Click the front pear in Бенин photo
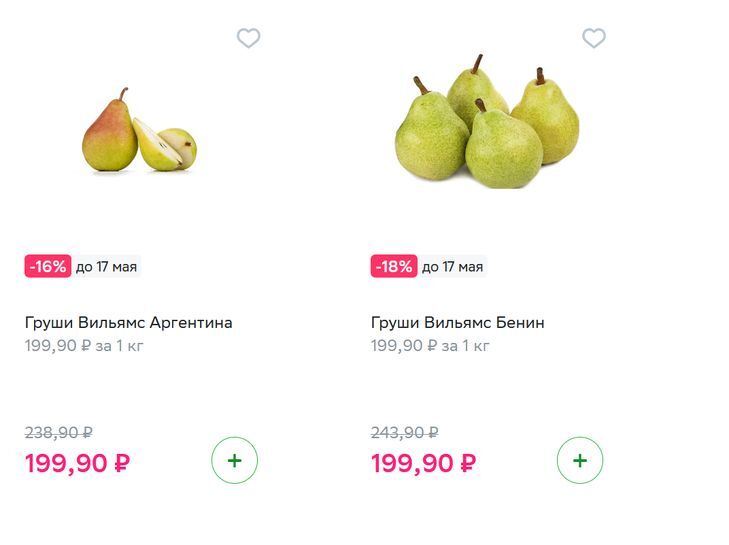Viewport: 729px width, 545px height. (502, 148)
